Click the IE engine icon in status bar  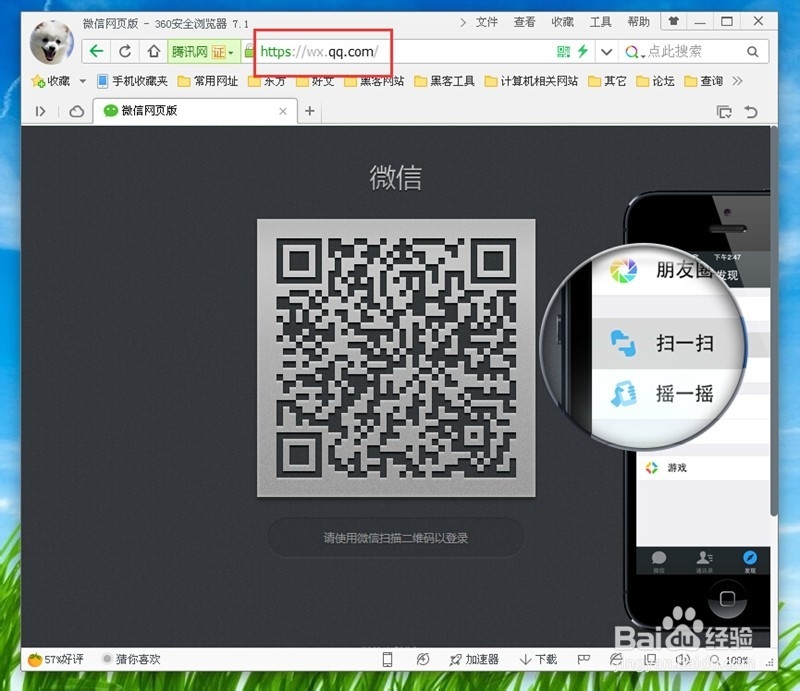(616, 660)
